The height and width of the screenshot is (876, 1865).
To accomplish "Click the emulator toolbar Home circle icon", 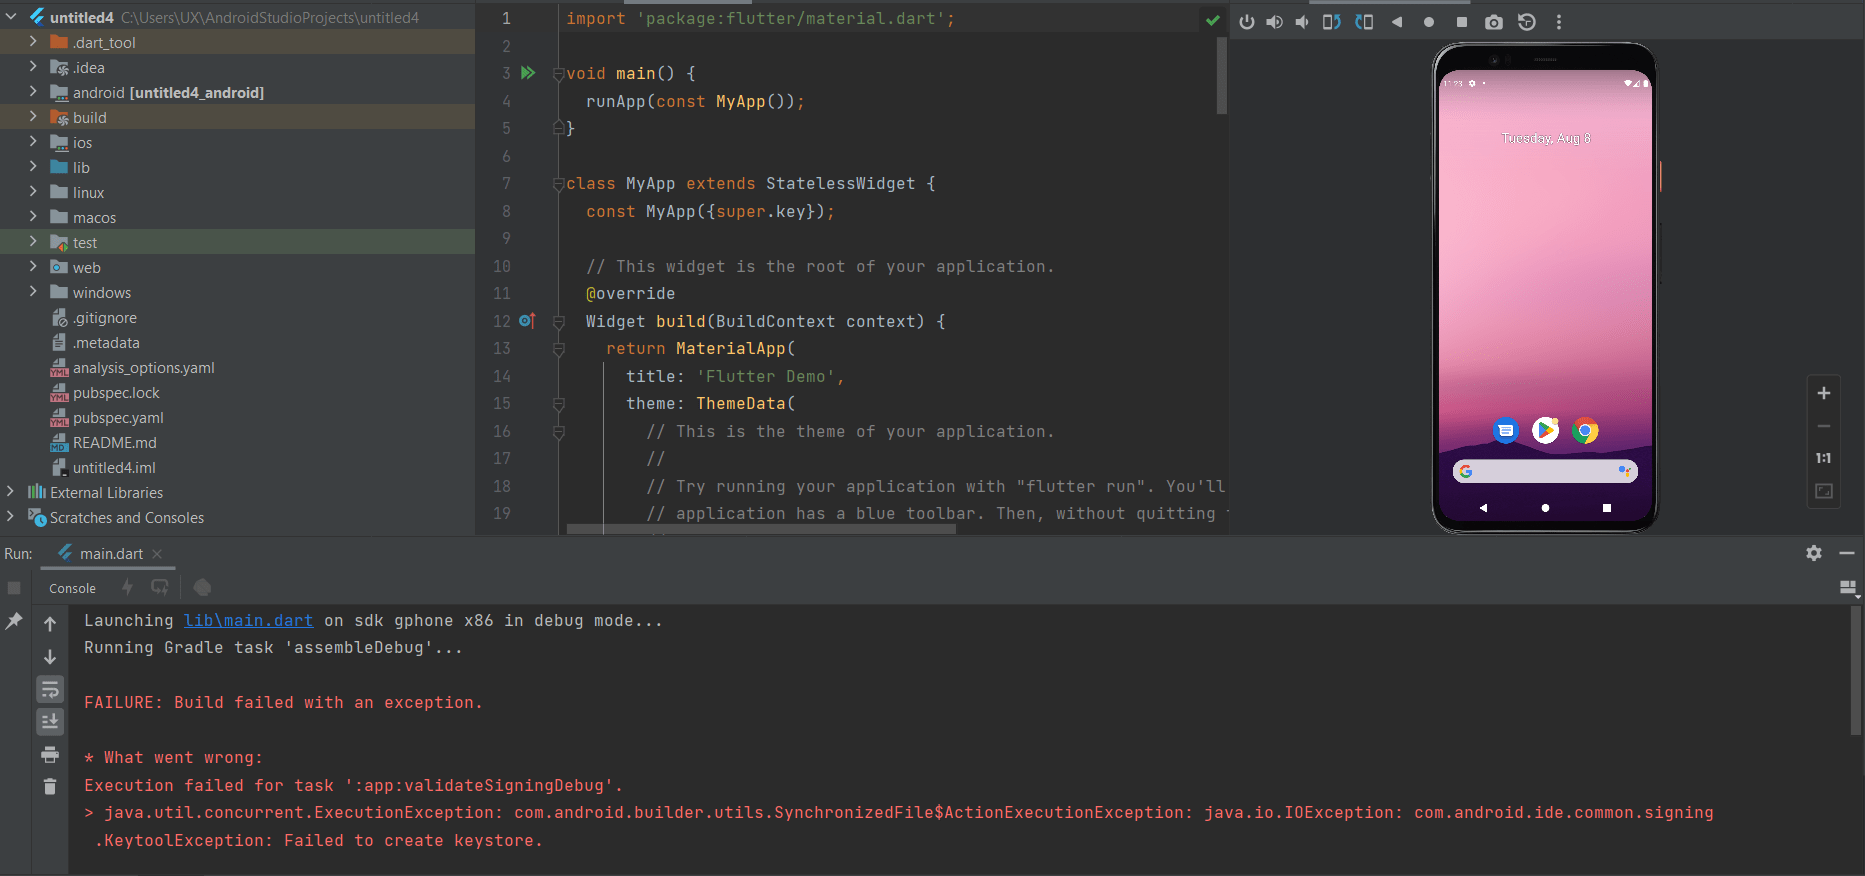I will point(1429,22).
